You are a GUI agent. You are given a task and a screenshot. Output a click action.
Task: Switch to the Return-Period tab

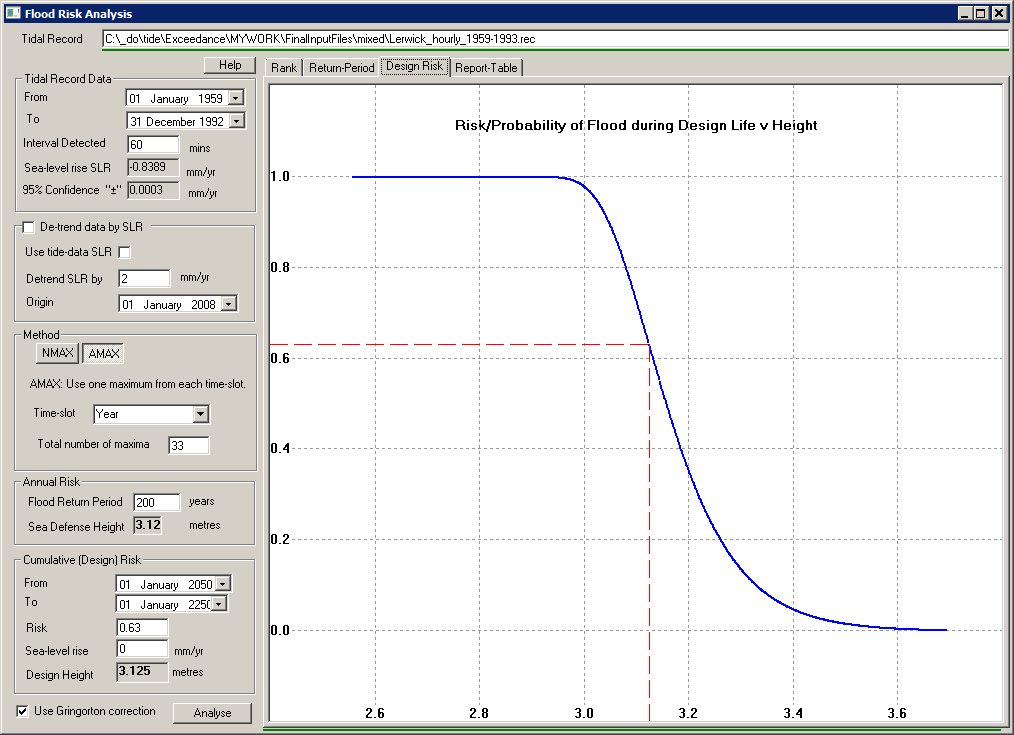(x=341, y=68)
